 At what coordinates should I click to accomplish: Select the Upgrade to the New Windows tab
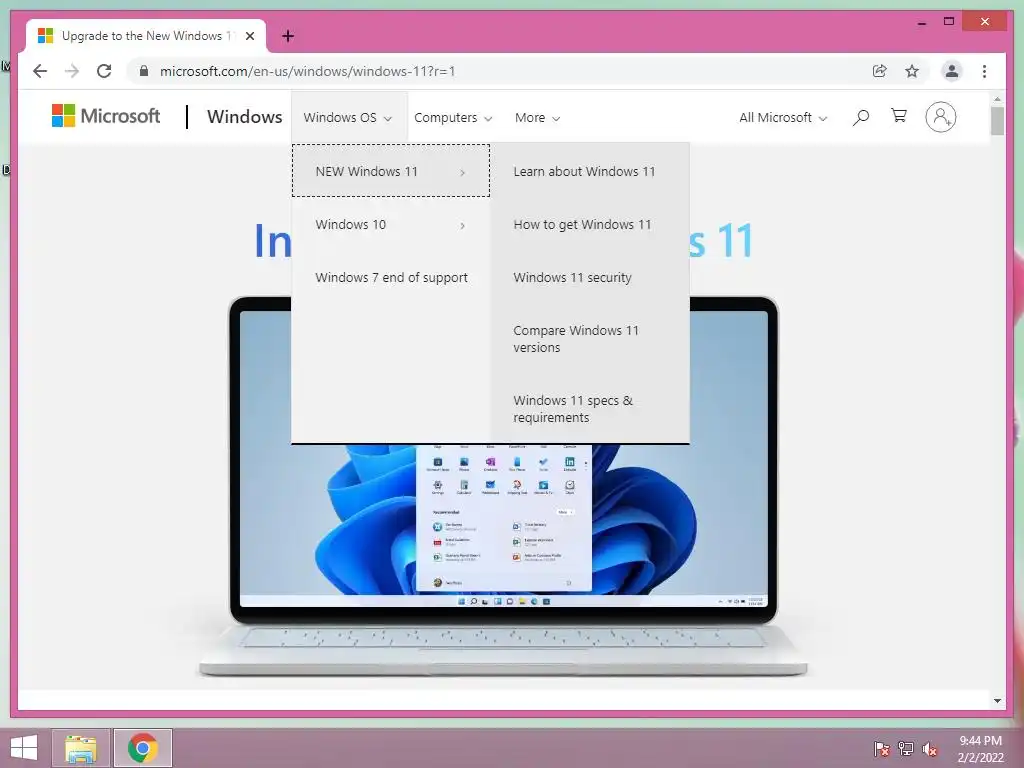[146, 36]
